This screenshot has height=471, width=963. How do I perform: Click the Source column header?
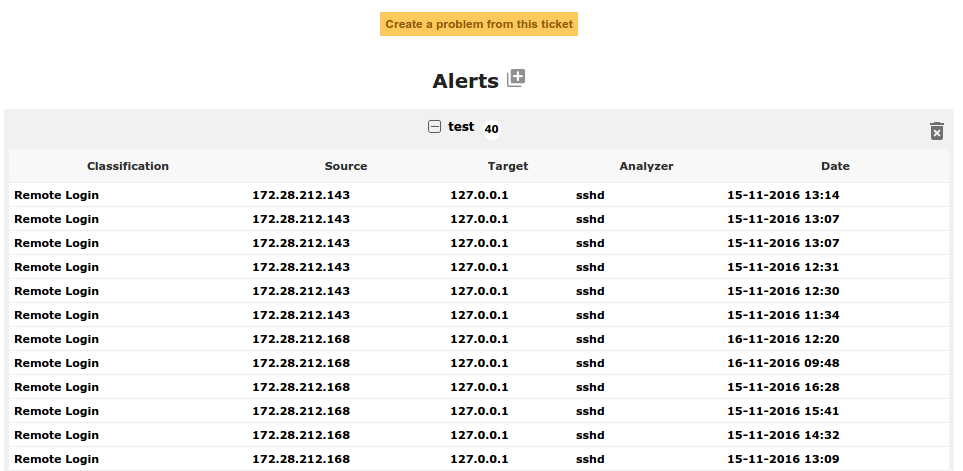[346, 166]
